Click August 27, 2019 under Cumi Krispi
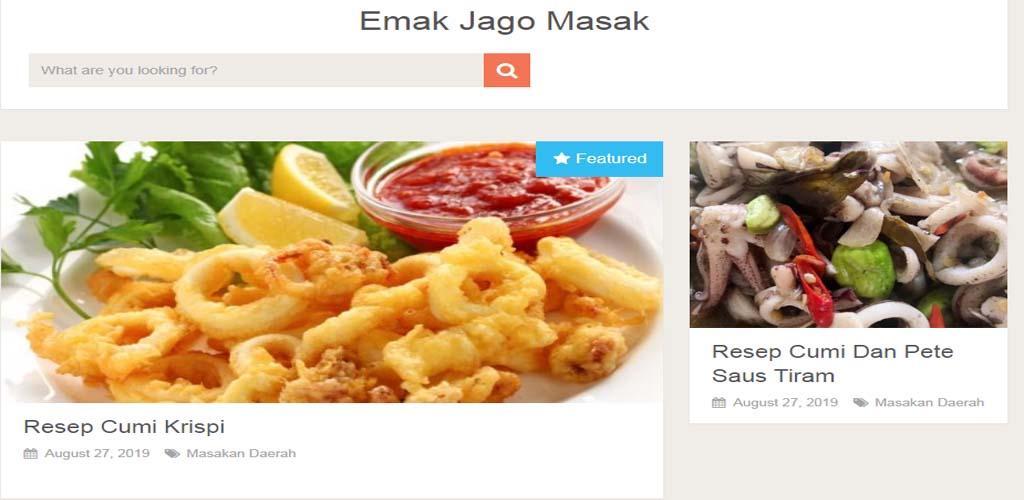The height and width of the screenshot is (500, 1024). (x=97, y=453)
